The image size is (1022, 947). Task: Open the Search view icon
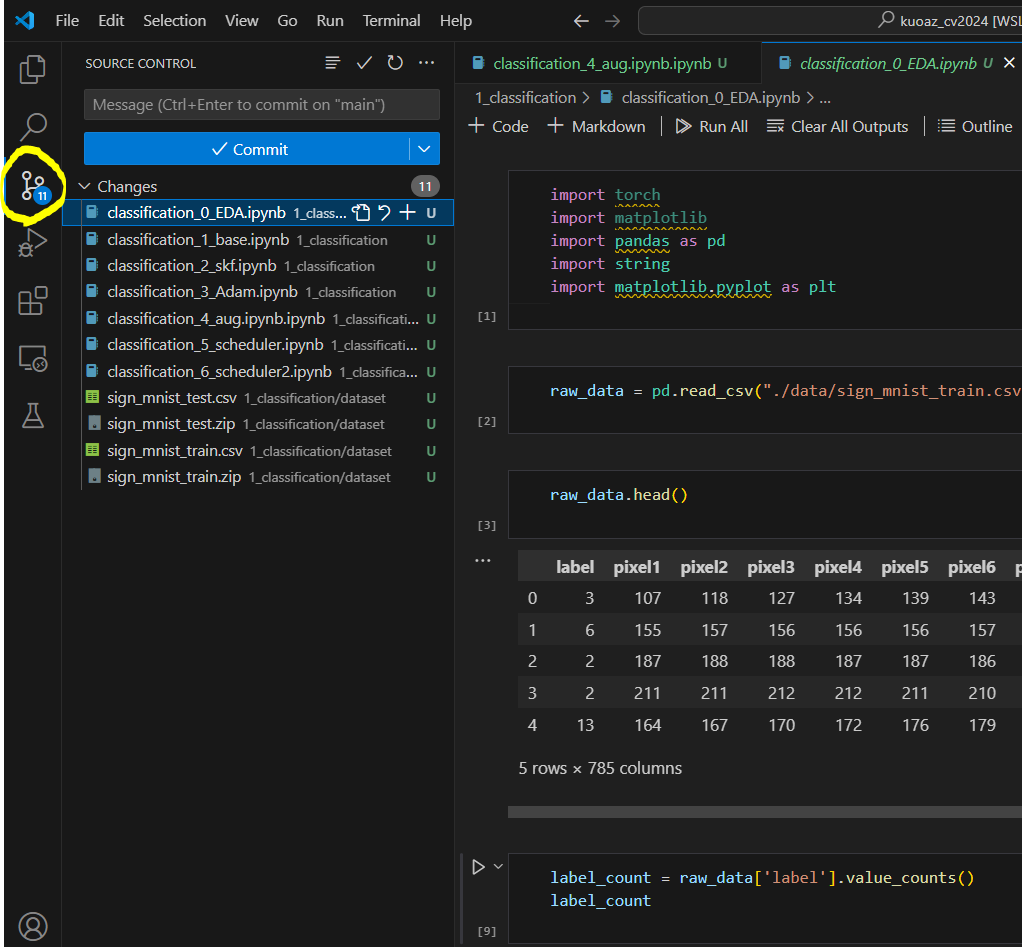(x=33, y=127)
